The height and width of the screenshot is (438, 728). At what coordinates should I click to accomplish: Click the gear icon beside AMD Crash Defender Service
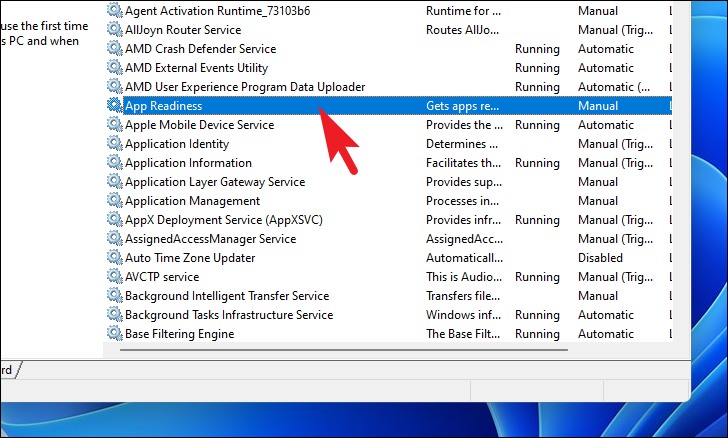click(115, 48)
